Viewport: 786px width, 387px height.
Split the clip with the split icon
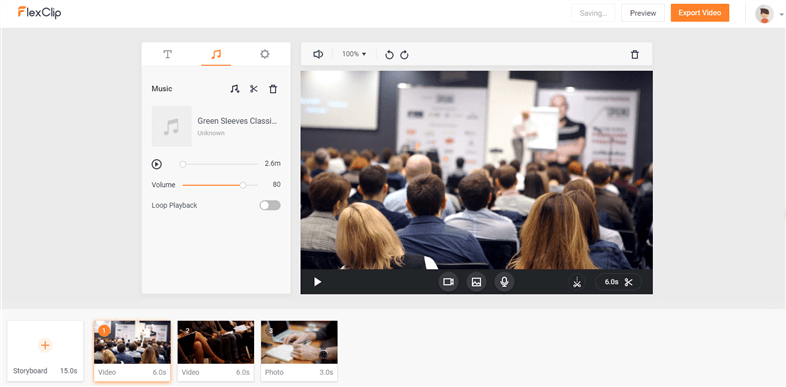pyautogui.click(x=577, y=282)
